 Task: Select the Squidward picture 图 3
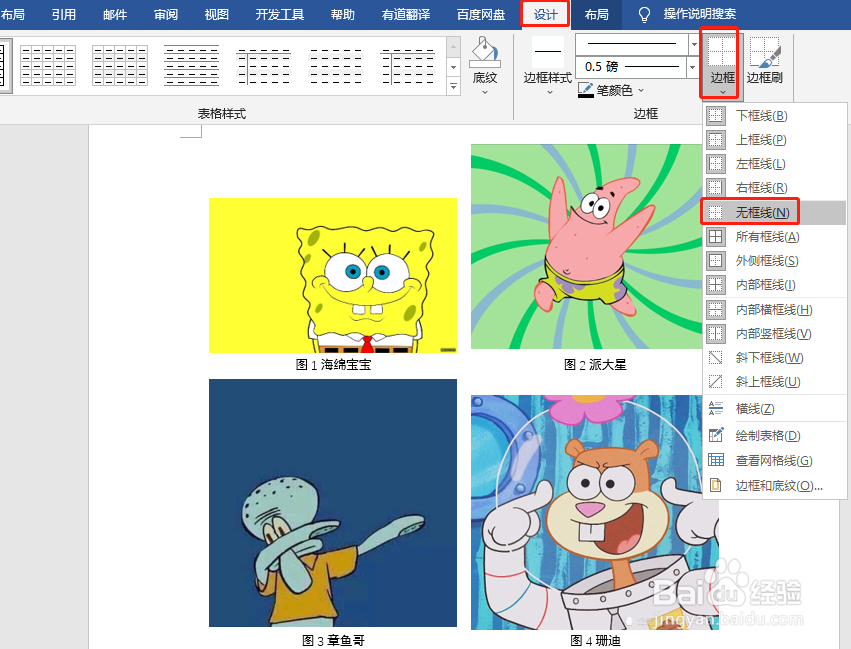(333, 502)
